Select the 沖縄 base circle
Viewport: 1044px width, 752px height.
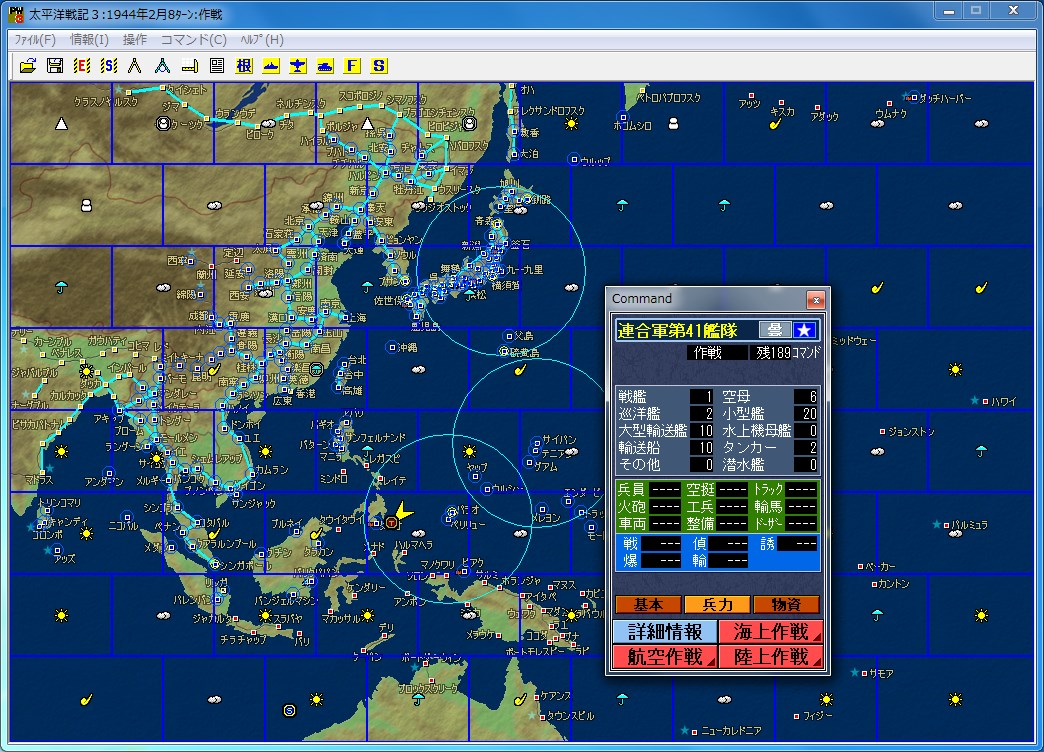[x=392, y=347]
